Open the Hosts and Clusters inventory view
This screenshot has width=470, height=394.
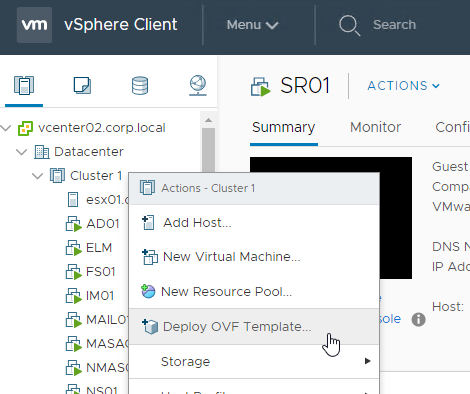coord(24,85)
